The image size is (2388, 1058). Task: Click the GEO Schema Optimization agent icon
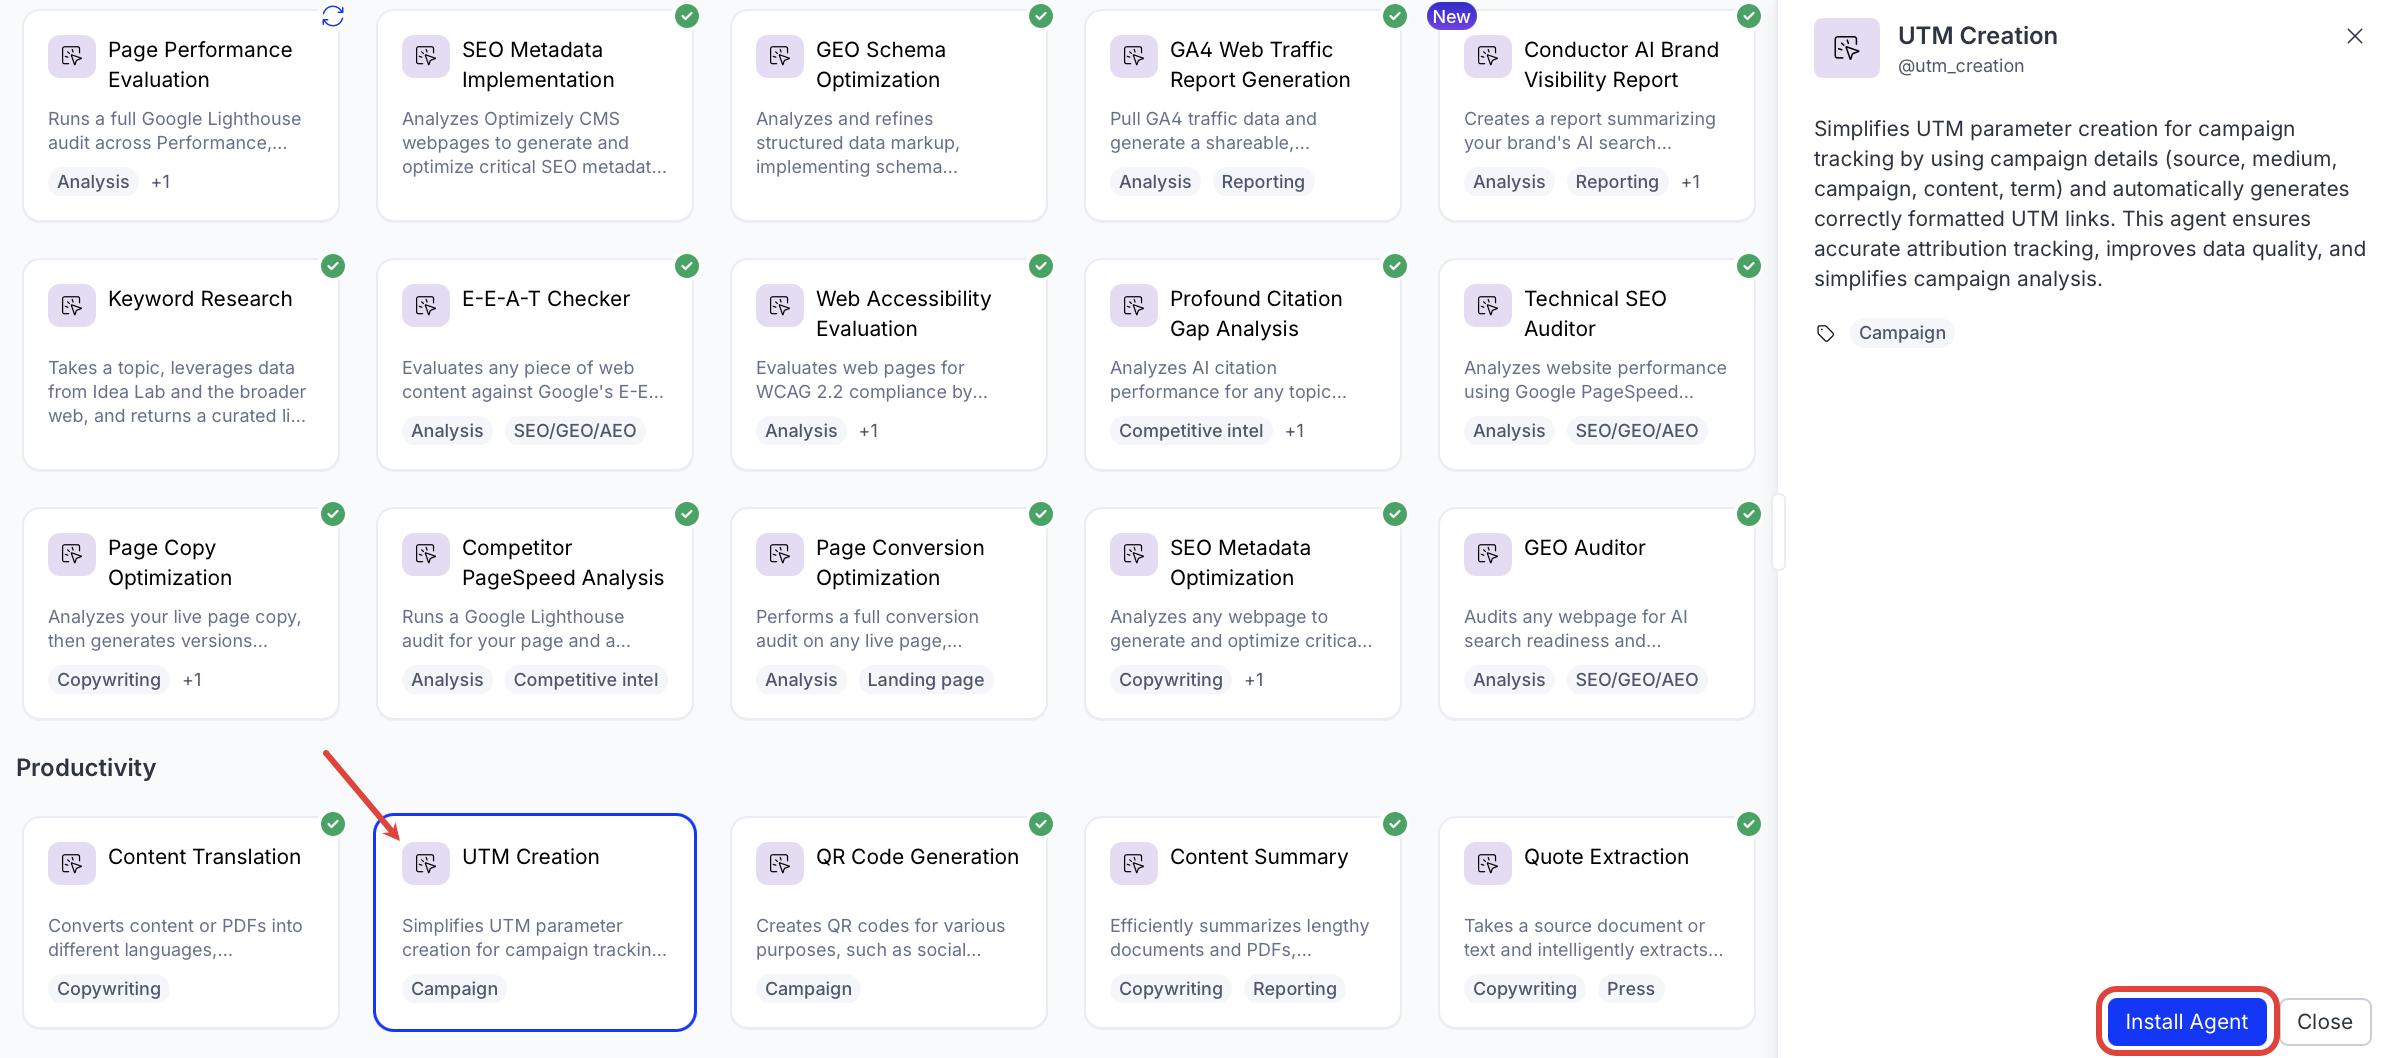pos(780,56)
